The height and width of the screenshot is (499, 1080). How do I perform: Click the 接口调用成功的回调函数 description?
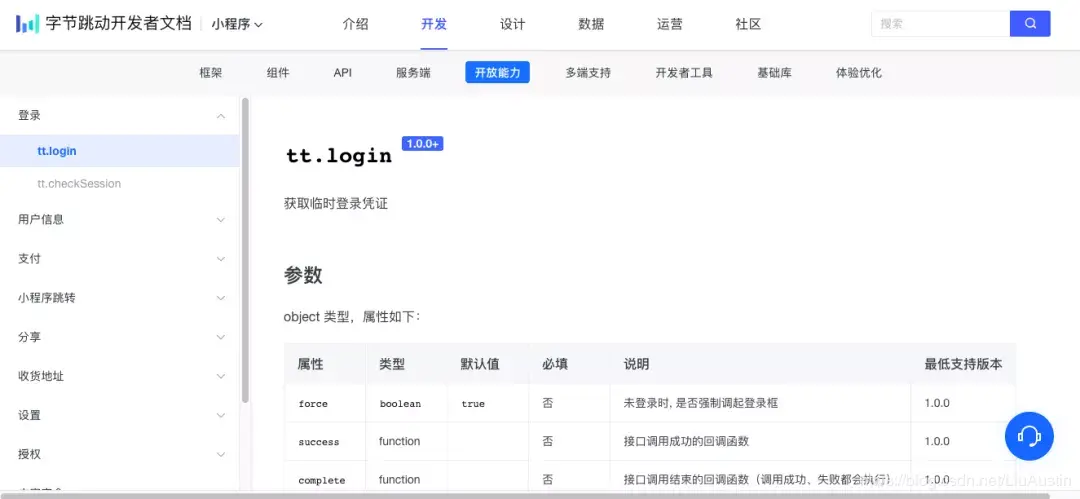pyautogui.click(x=686, y=441)
